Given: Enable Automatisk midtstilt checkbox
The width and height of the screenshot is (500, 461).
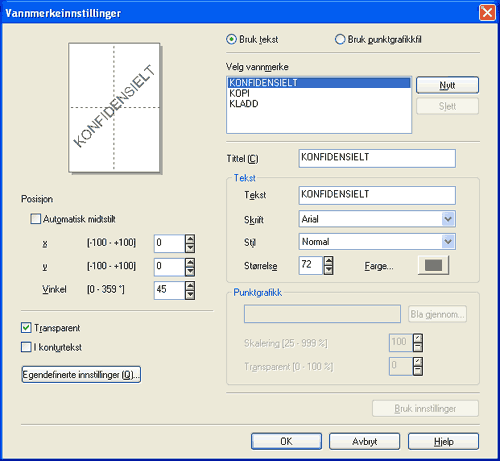Looking at the screenshot, I should (x=35, y=219).
